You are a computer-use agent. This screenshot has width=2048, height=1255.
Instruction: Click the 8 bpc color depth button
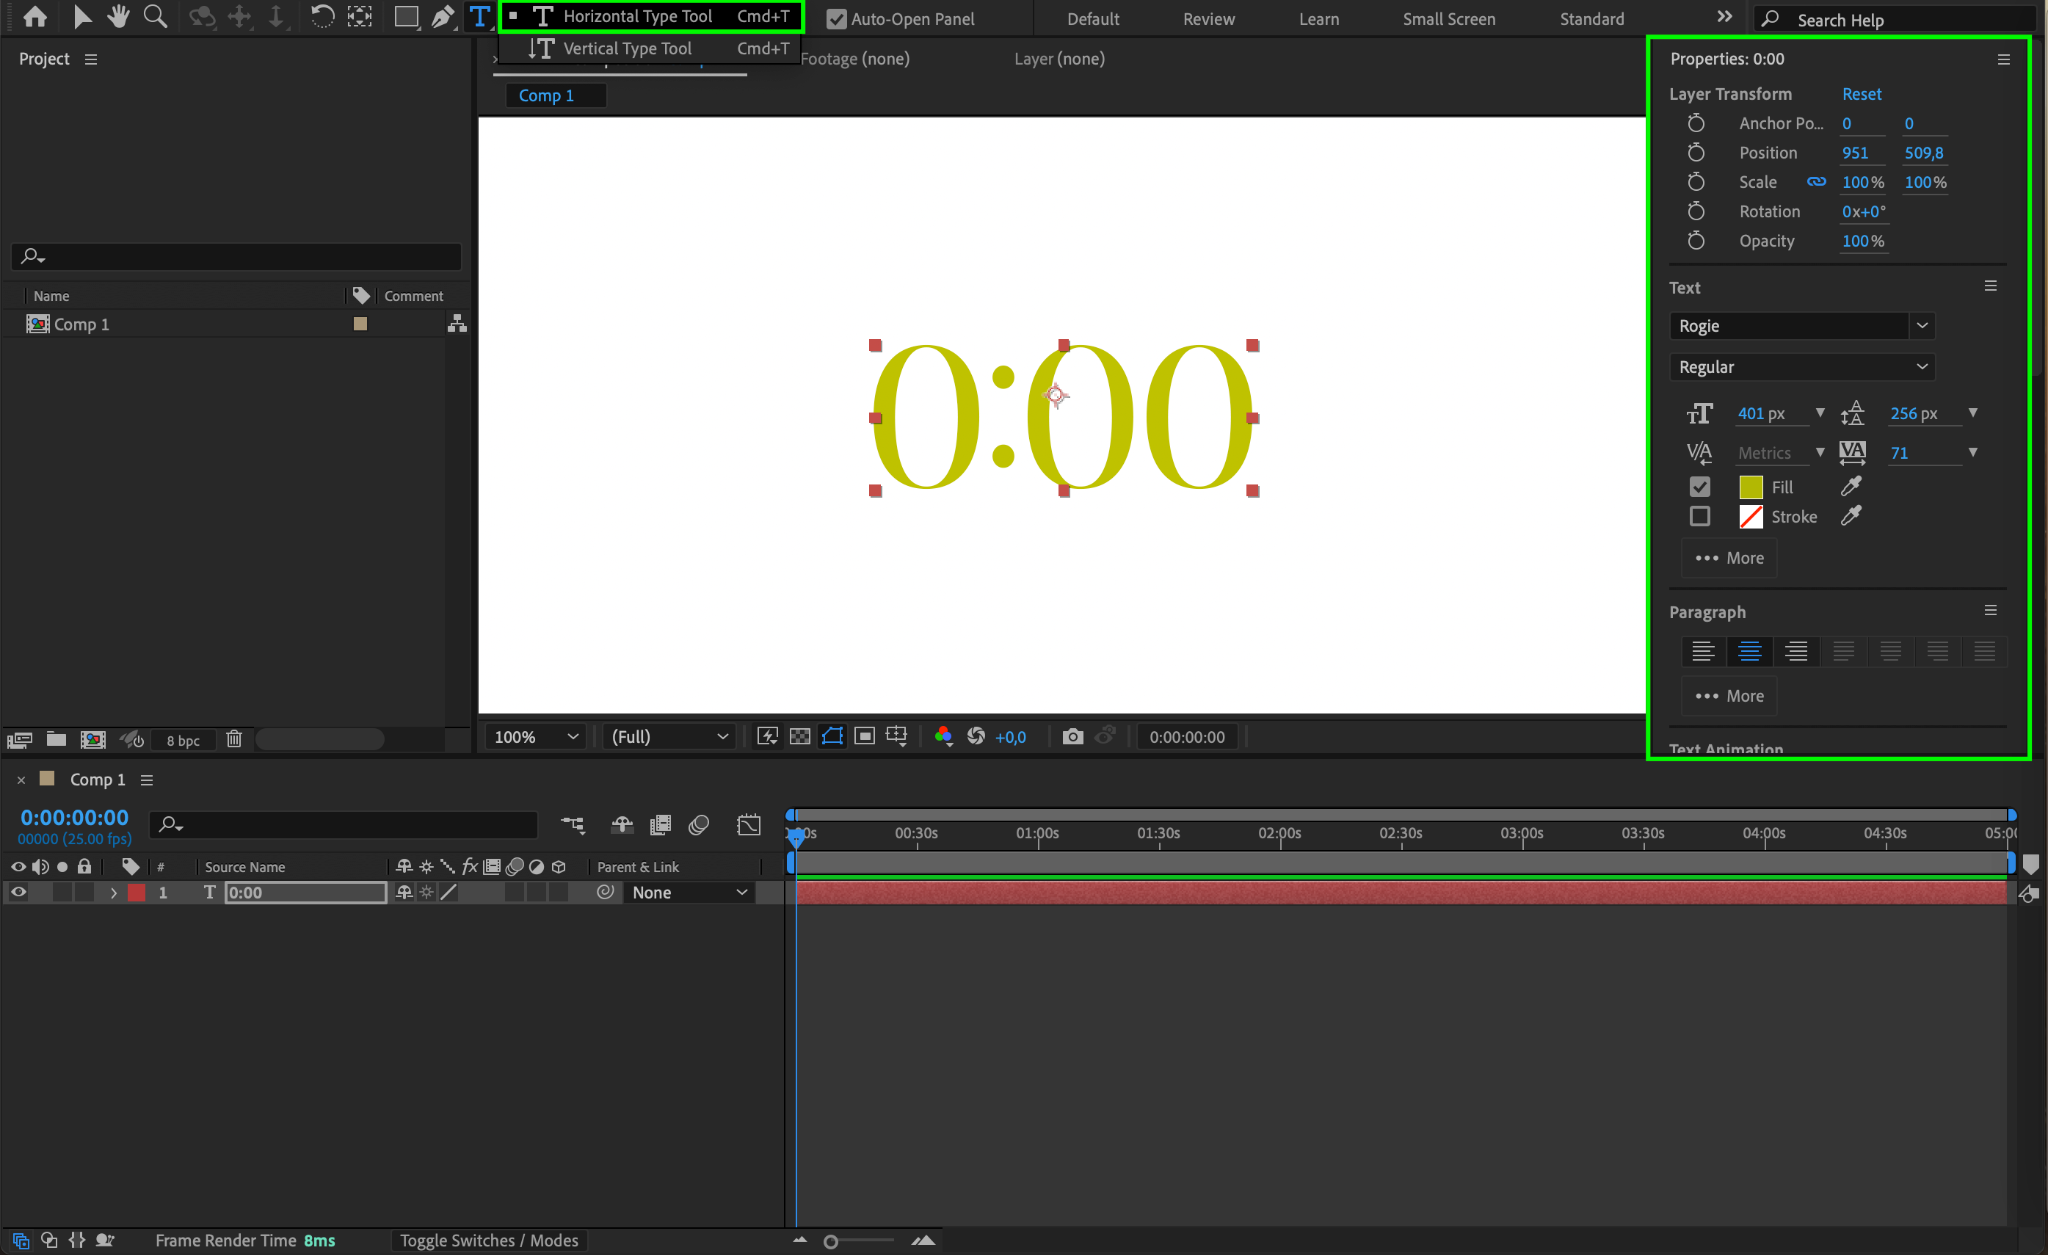(x=183, y=740)
